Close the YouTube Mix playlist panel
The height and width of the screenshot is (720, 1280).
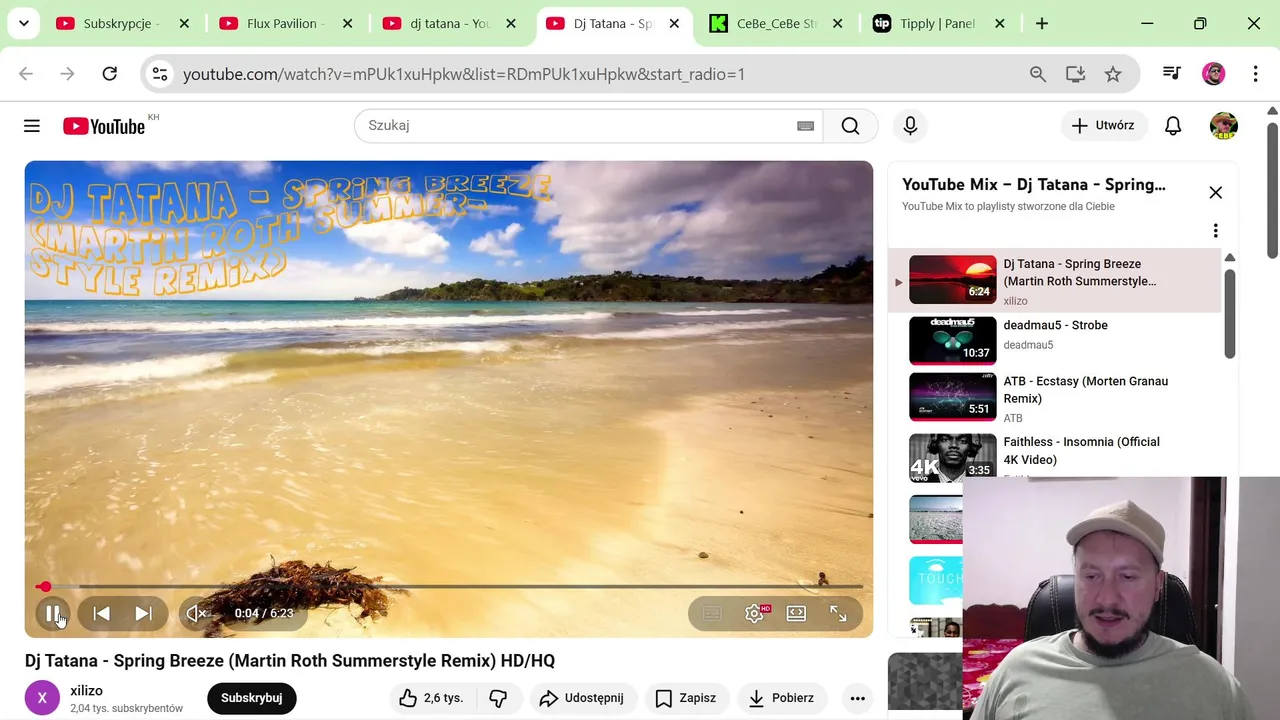tap(1215, 193)
